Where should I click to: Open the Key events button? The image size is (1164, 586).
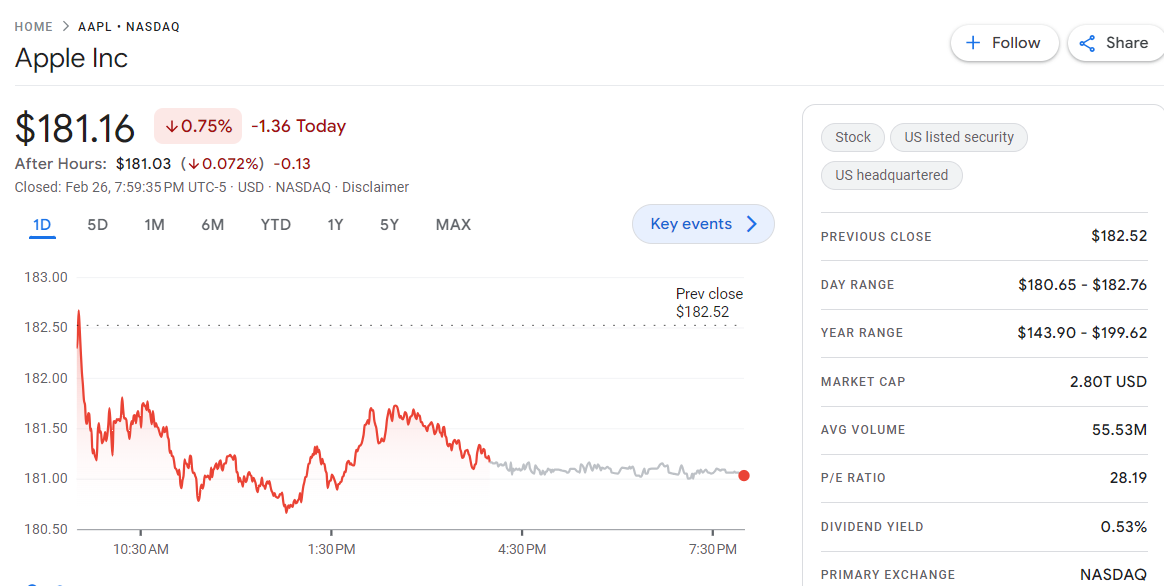click(x=703, y=224)
